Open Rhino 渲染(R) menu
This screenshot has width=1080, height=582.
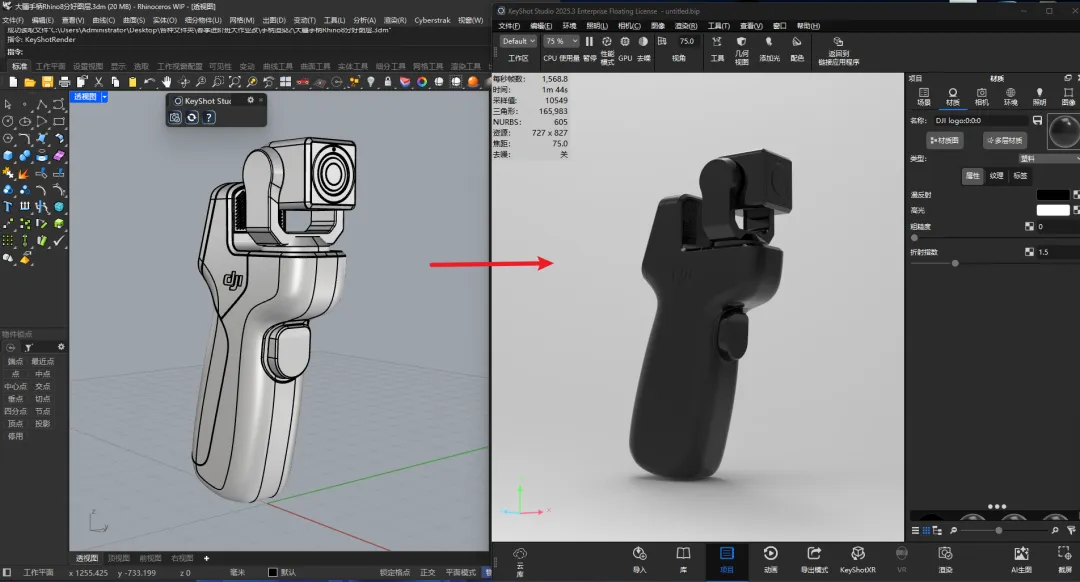point(395,20)
